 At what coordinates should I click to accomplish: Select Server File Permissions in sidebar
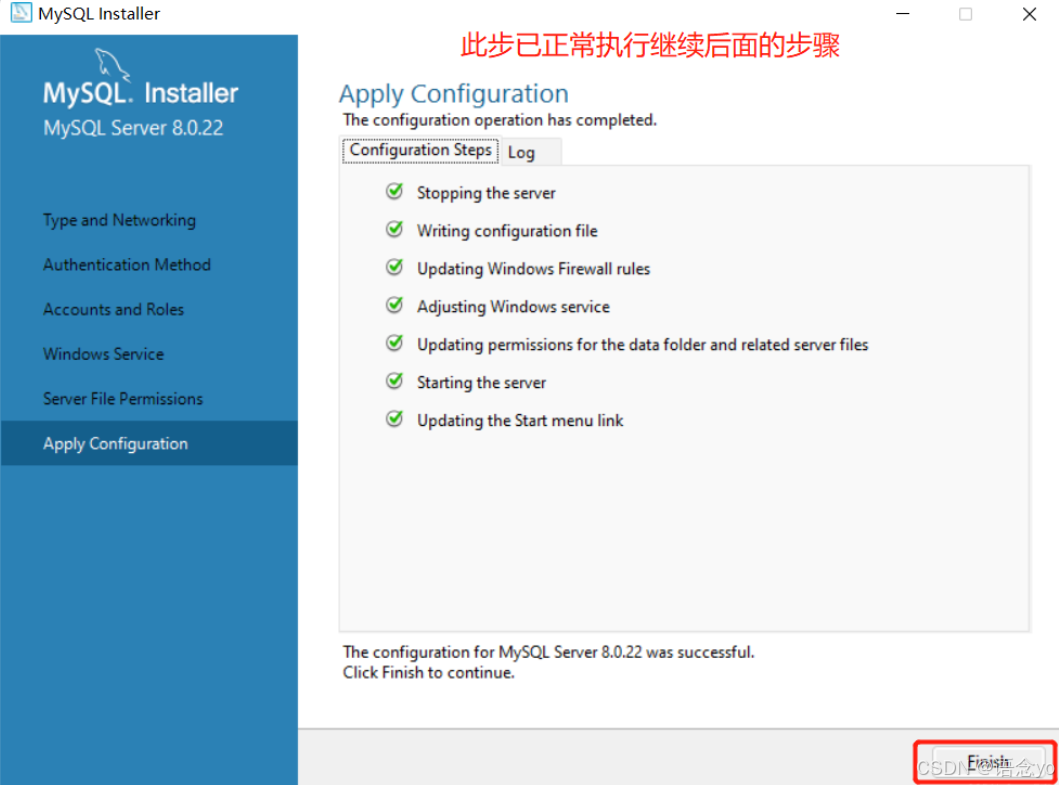[x=123, y=399]
